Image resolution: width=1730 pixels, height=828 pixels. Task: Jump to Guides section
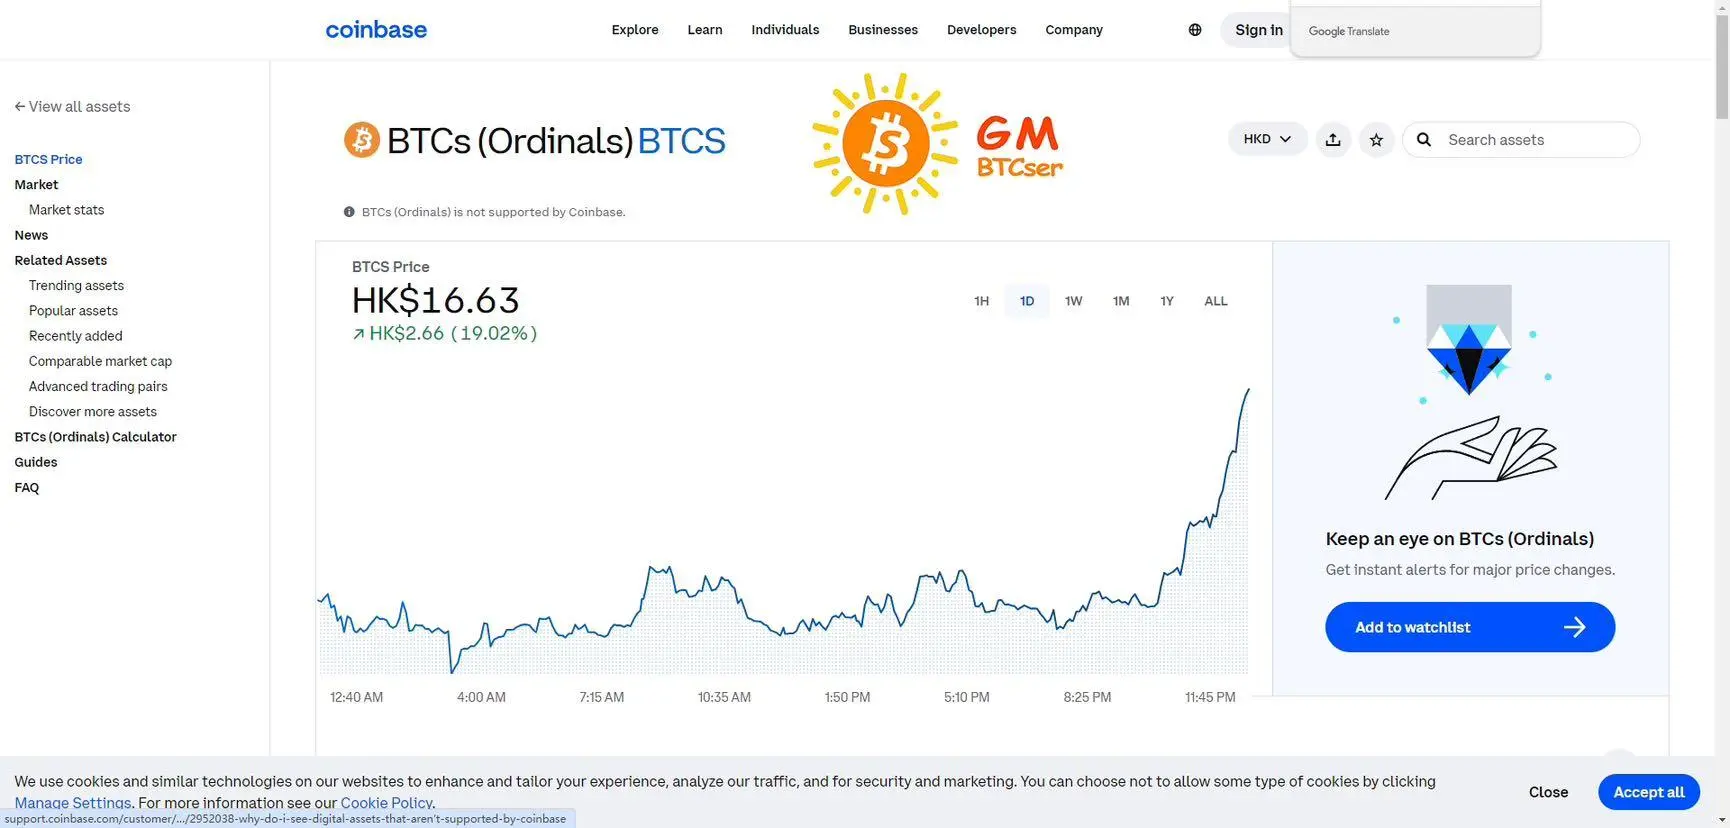35,462
